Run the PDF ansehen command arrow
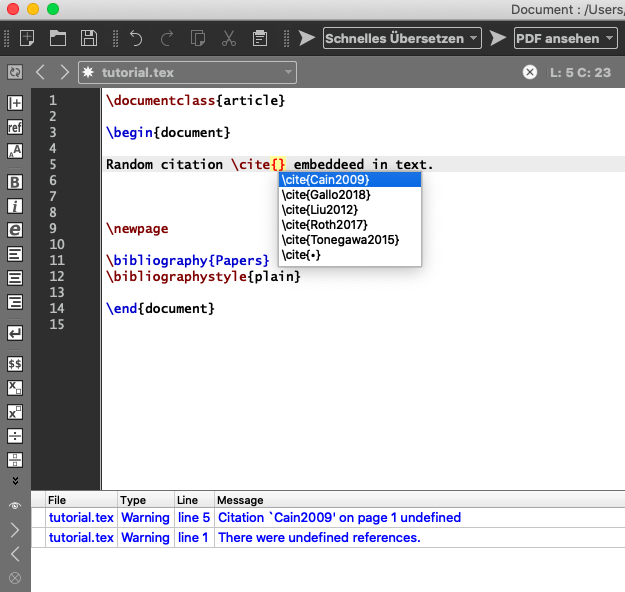The image size is (625, 592). (x=498, y=38)
